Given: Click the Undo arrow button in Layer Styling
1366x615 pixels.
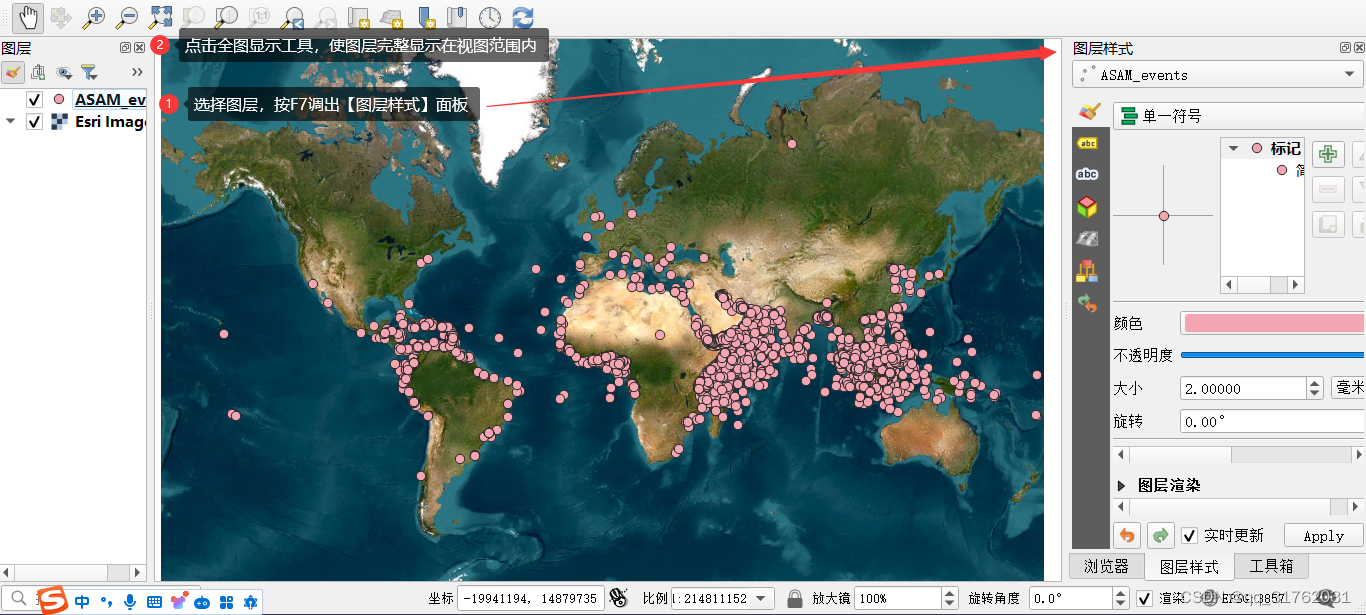Looking at the screenshot, I should (1127, 536).
